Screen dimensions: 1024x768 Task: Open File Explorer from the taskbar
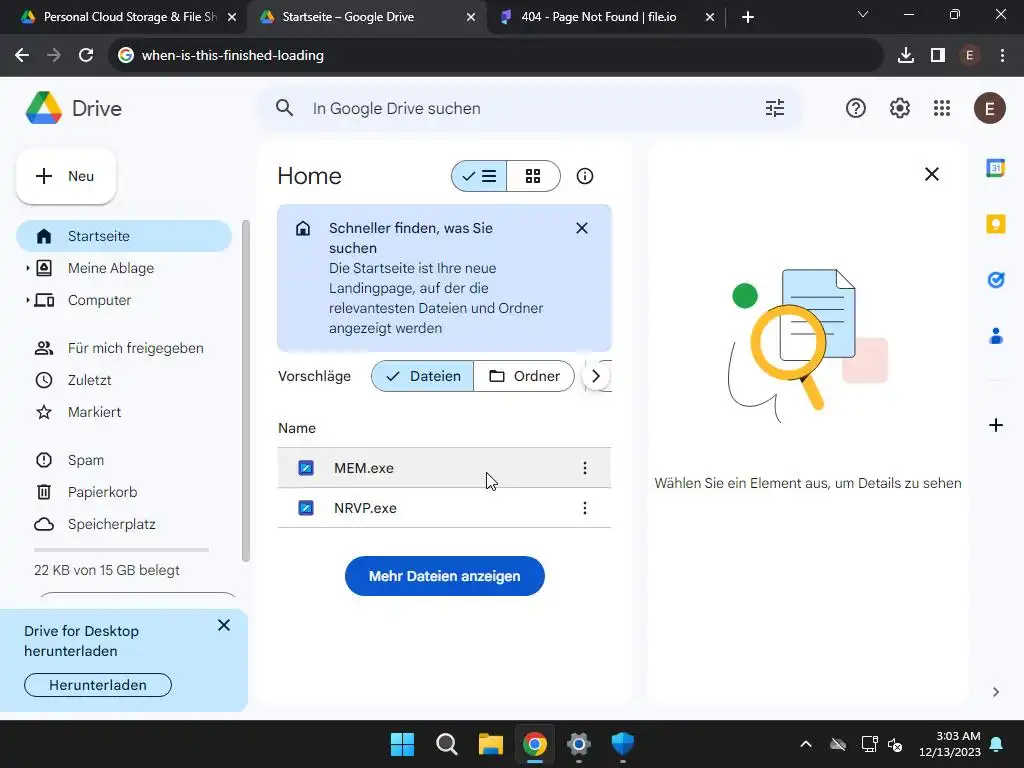tap(490, 744)
